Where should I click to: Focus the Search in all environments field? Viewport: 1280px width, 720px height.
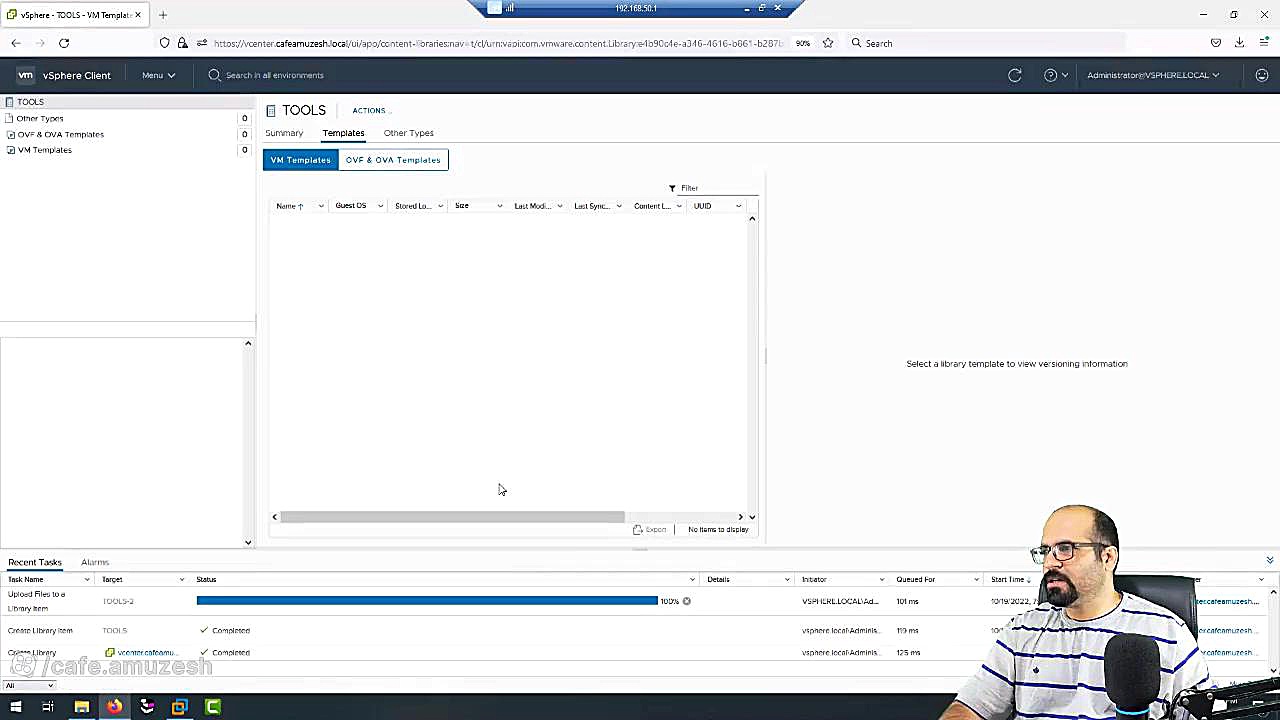pos(274,75)
